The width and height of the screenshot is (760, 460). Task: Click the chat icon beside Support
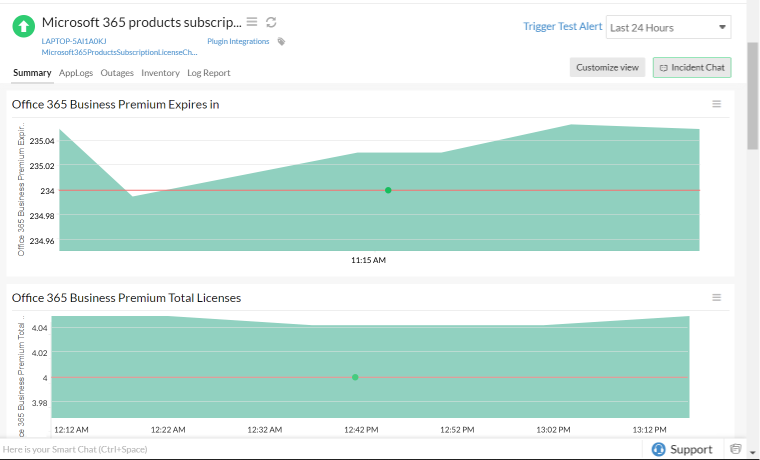coord(736,448)
